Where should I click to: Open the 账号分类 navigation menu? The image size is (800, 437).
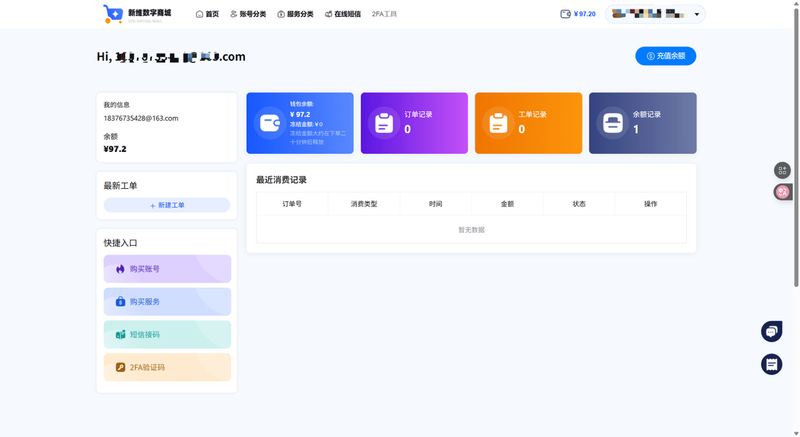pos(248,14)
